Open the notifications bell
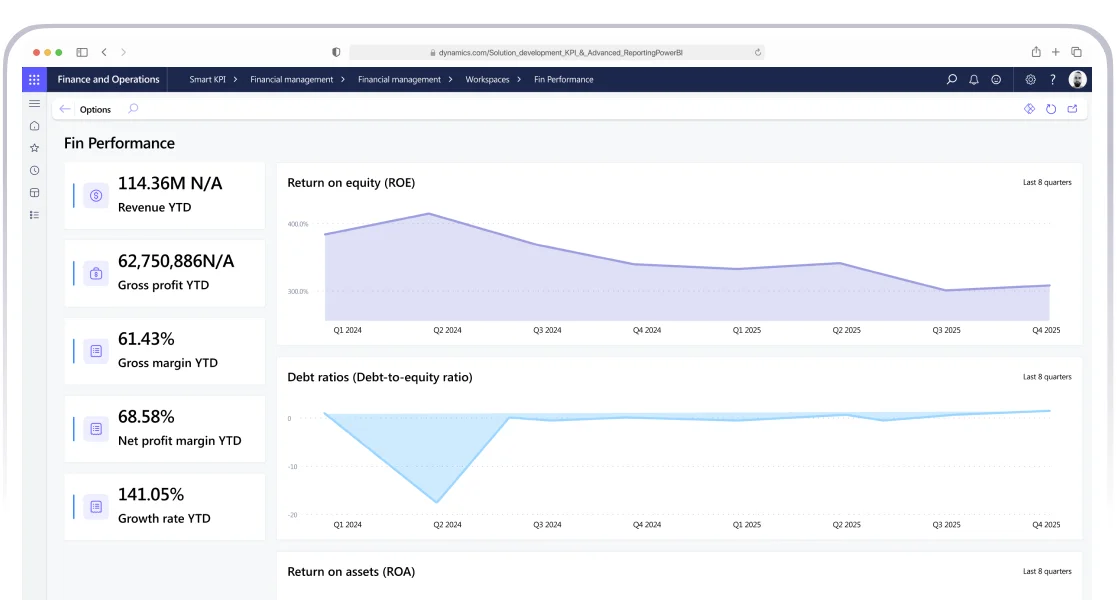This screenshot has height=600, width=1120. (x=974, y=80)
